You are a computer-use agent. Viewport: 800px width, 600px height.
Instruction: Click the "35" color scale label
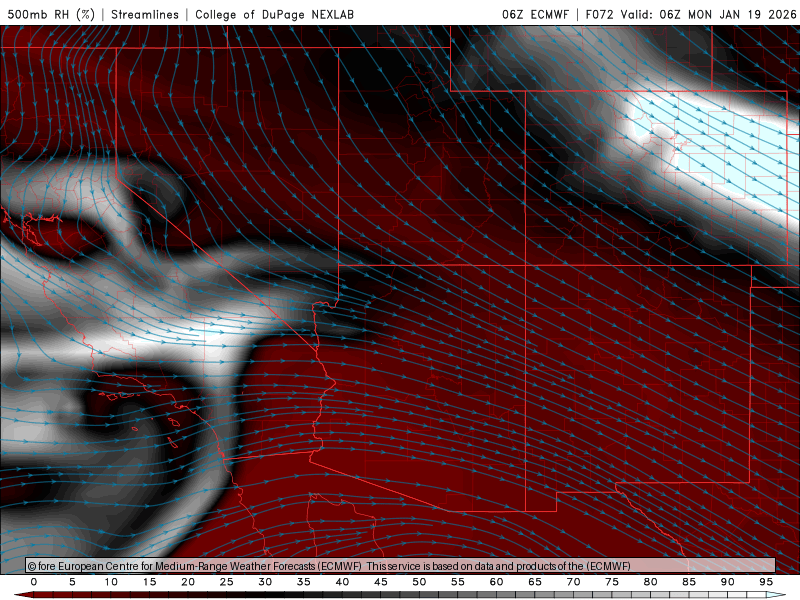click(x=304, y=582)
